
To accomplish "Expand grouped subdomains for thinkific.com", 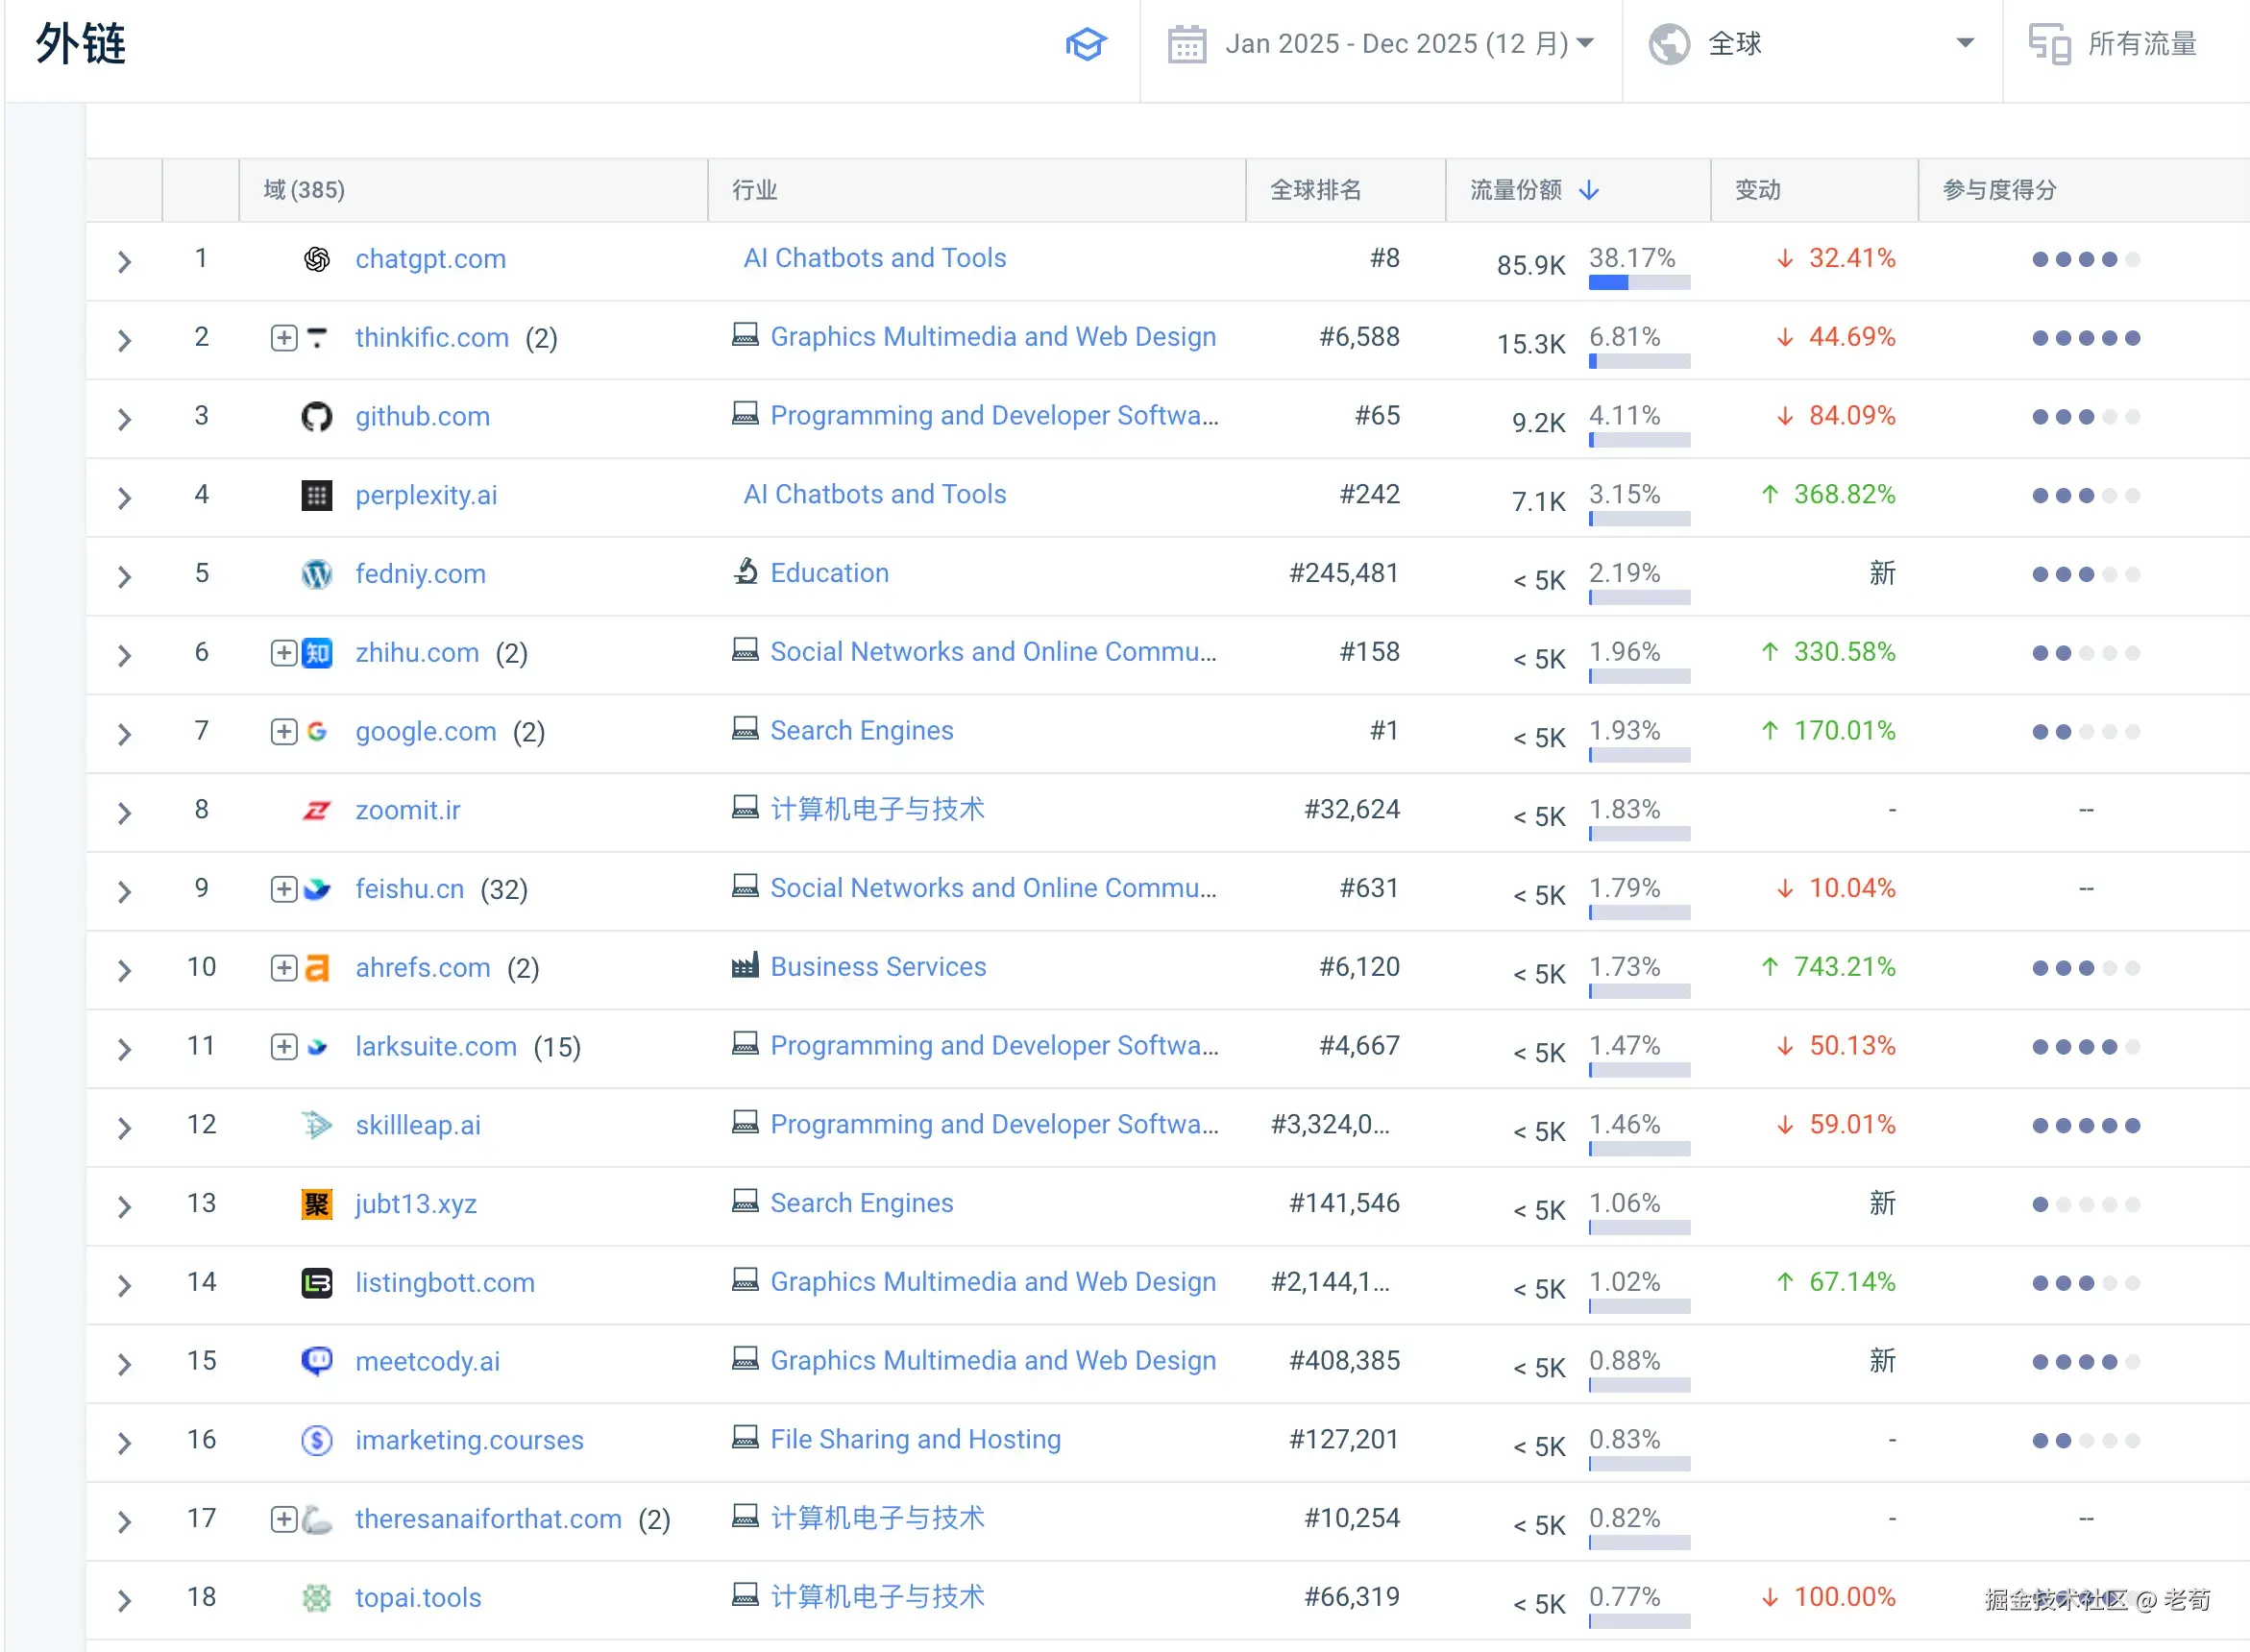I will (284, 338).
